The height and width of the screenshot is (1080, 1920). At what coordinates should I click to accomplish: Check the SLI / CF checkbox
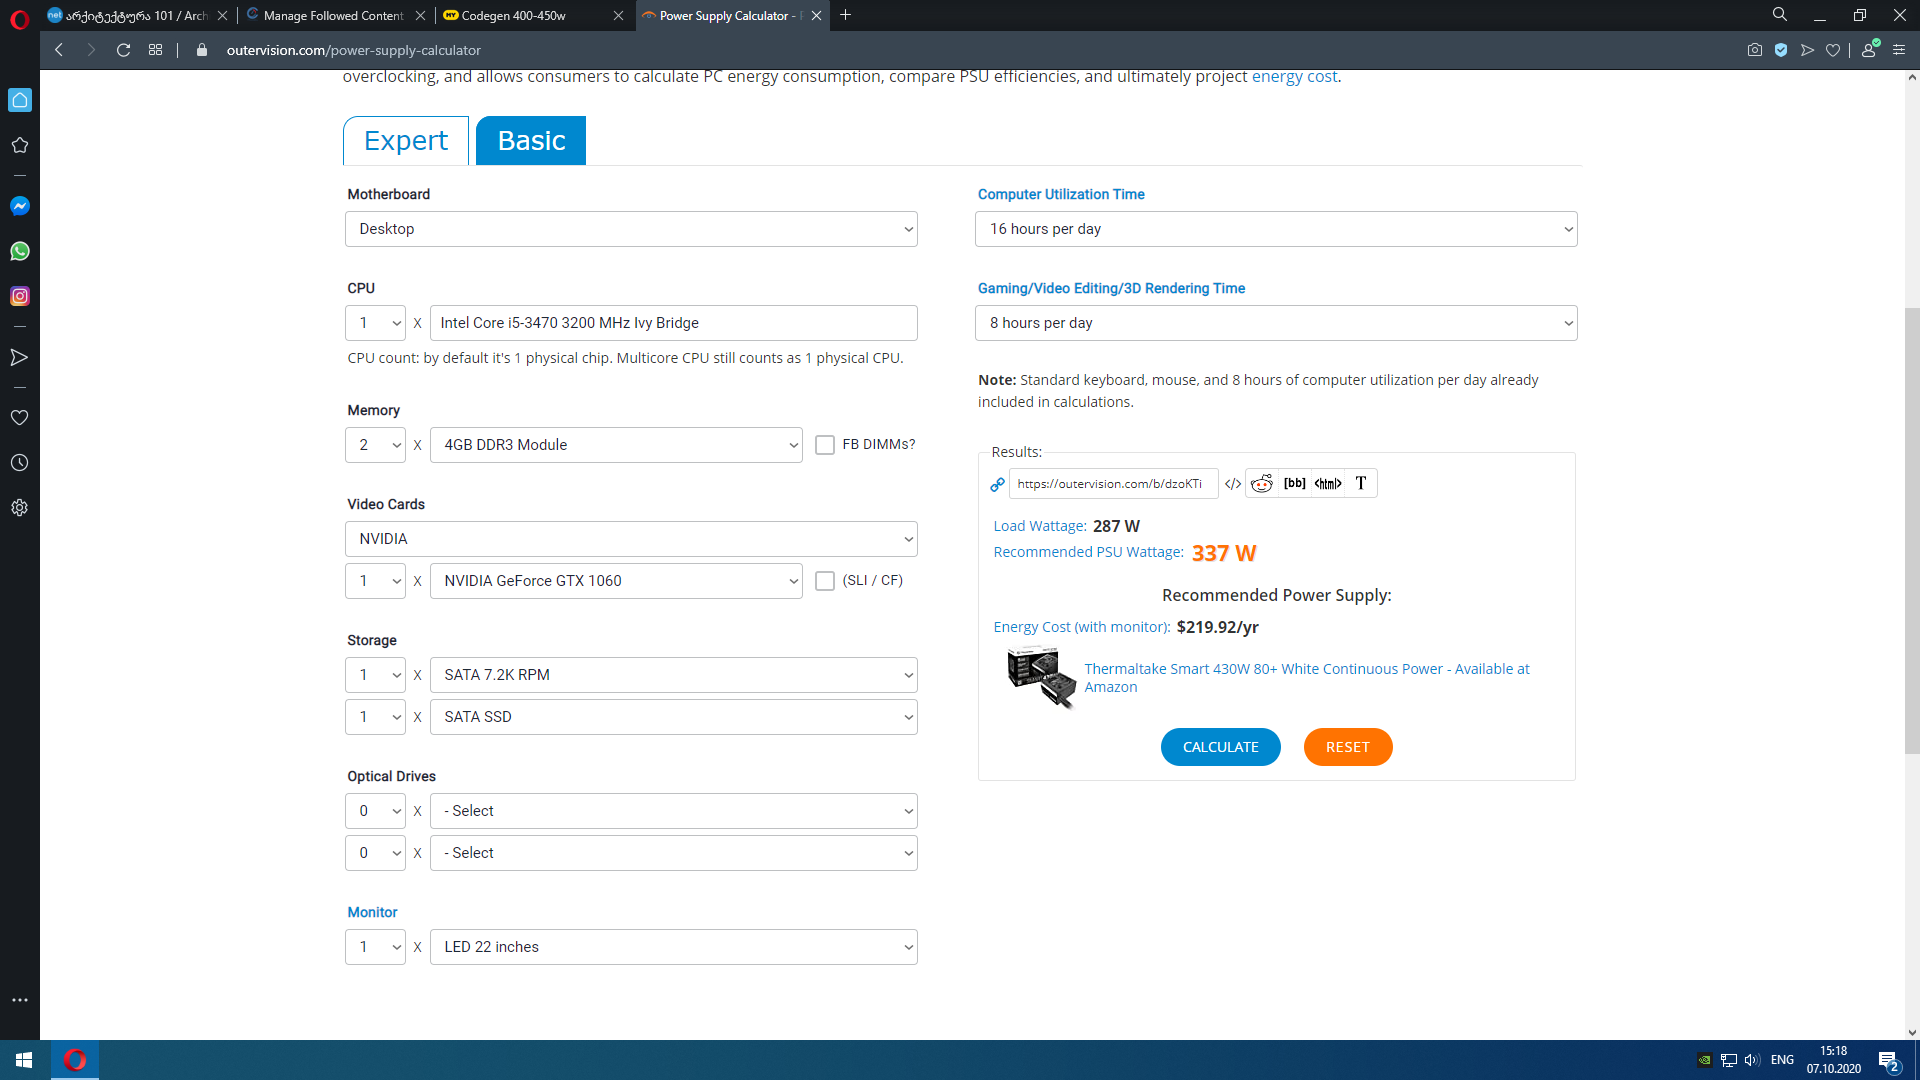tap(825, 581)
